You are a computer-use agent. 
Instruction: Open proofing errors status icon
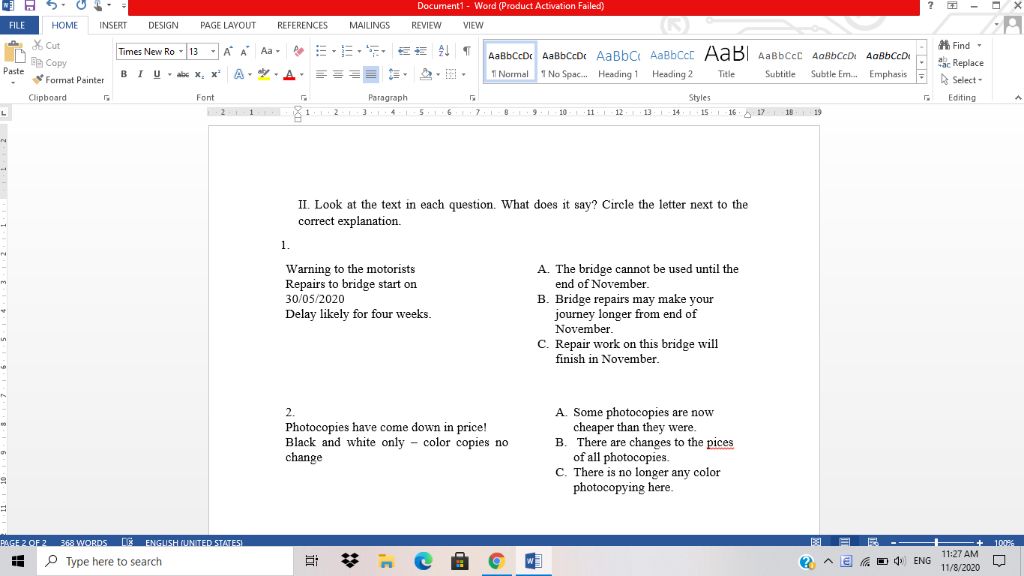coord(127,542)
